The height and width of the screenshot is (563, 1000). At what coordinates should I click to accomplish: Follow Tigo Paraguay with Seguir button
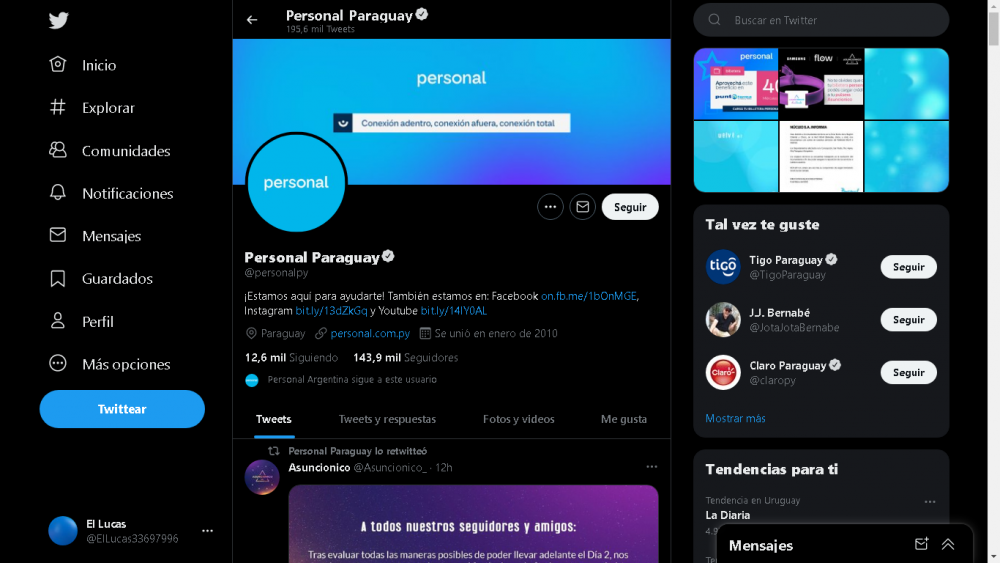click(908, 267)
